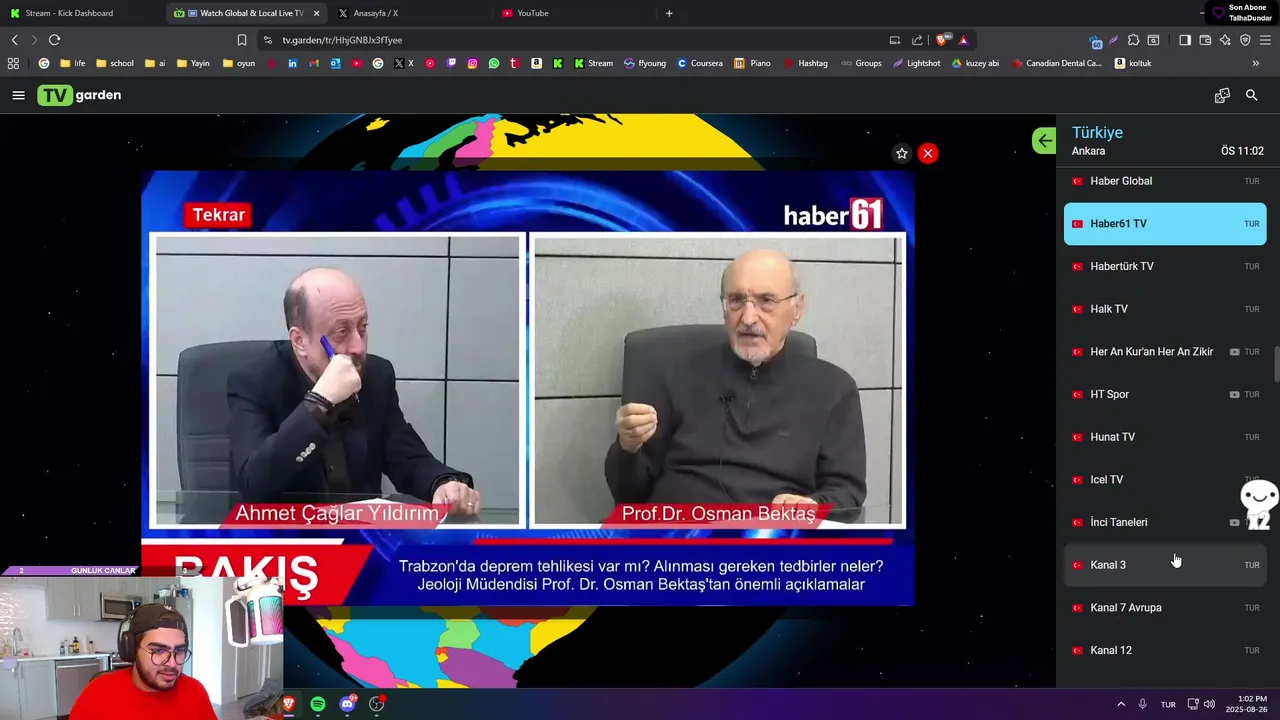Open the Piano bookmark
This screenshot has height=720, width=1280.
pyautogui.click(x=752, y=63)
